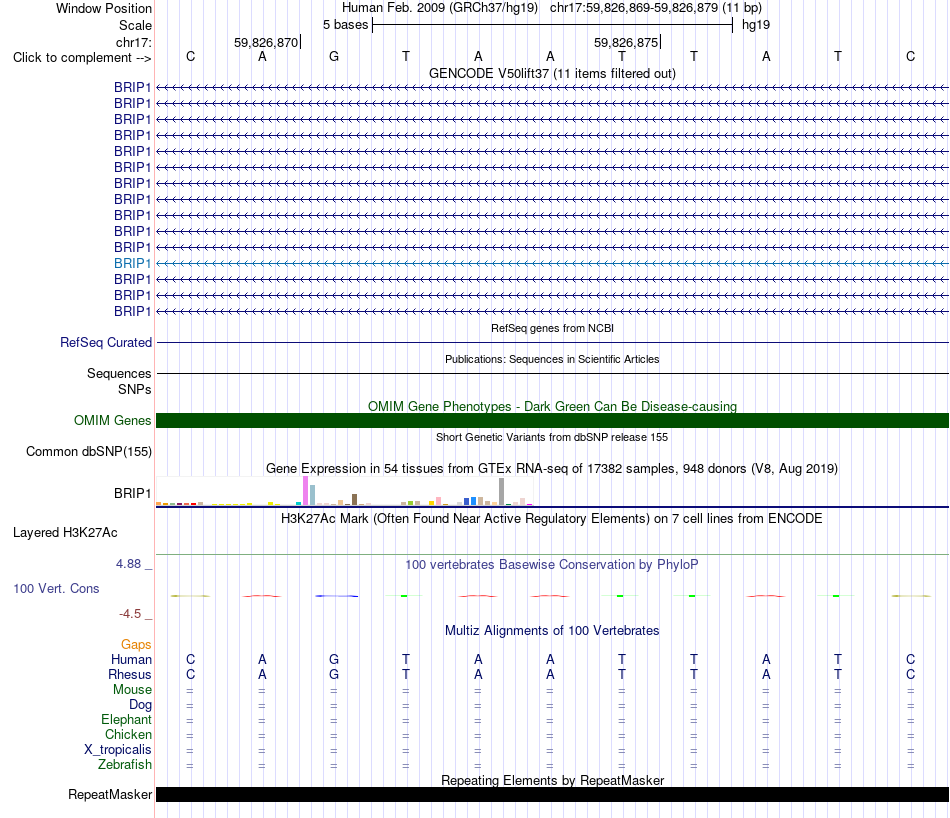Click the Sequences track label
The height and width of the screenshot is (818, 950).
pos(119,373)
